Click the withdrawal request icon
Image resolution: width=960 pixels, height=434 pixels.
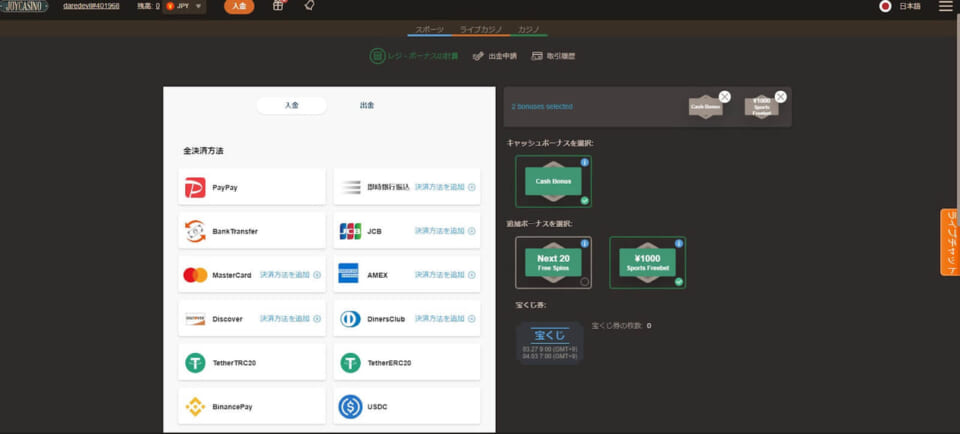(479, 56)
